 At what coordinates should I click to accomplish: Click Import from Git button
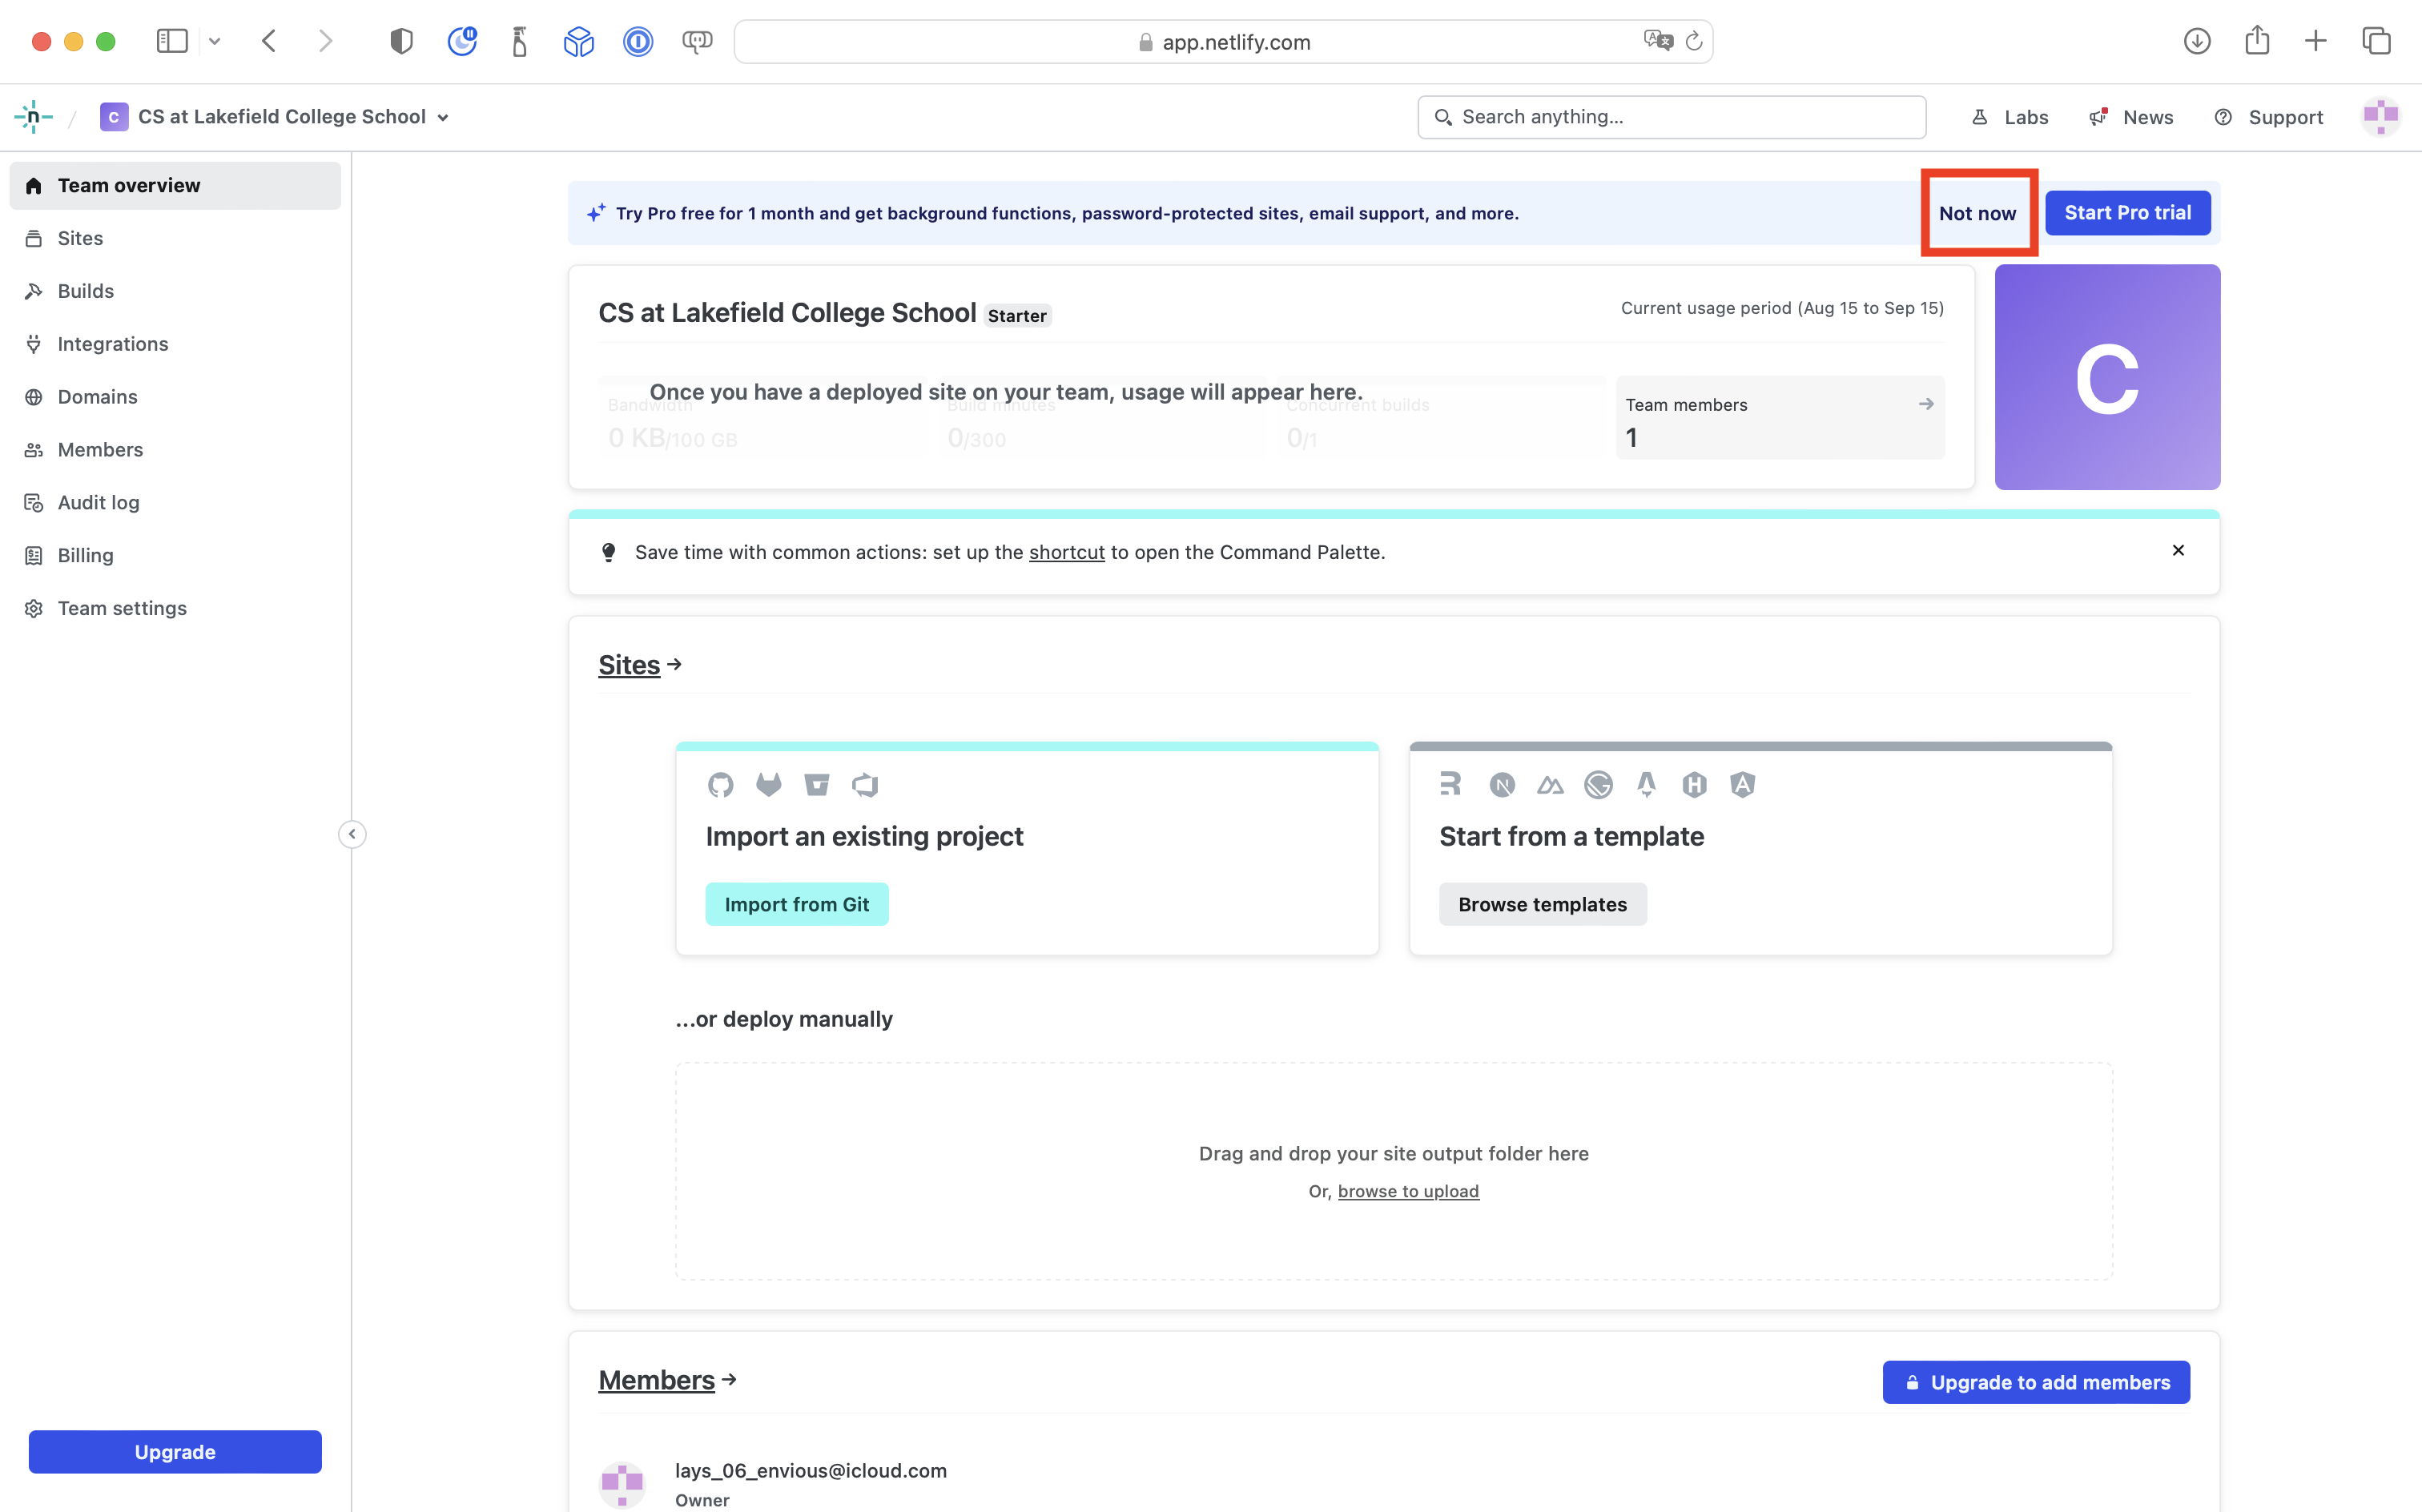pos(796,904)
